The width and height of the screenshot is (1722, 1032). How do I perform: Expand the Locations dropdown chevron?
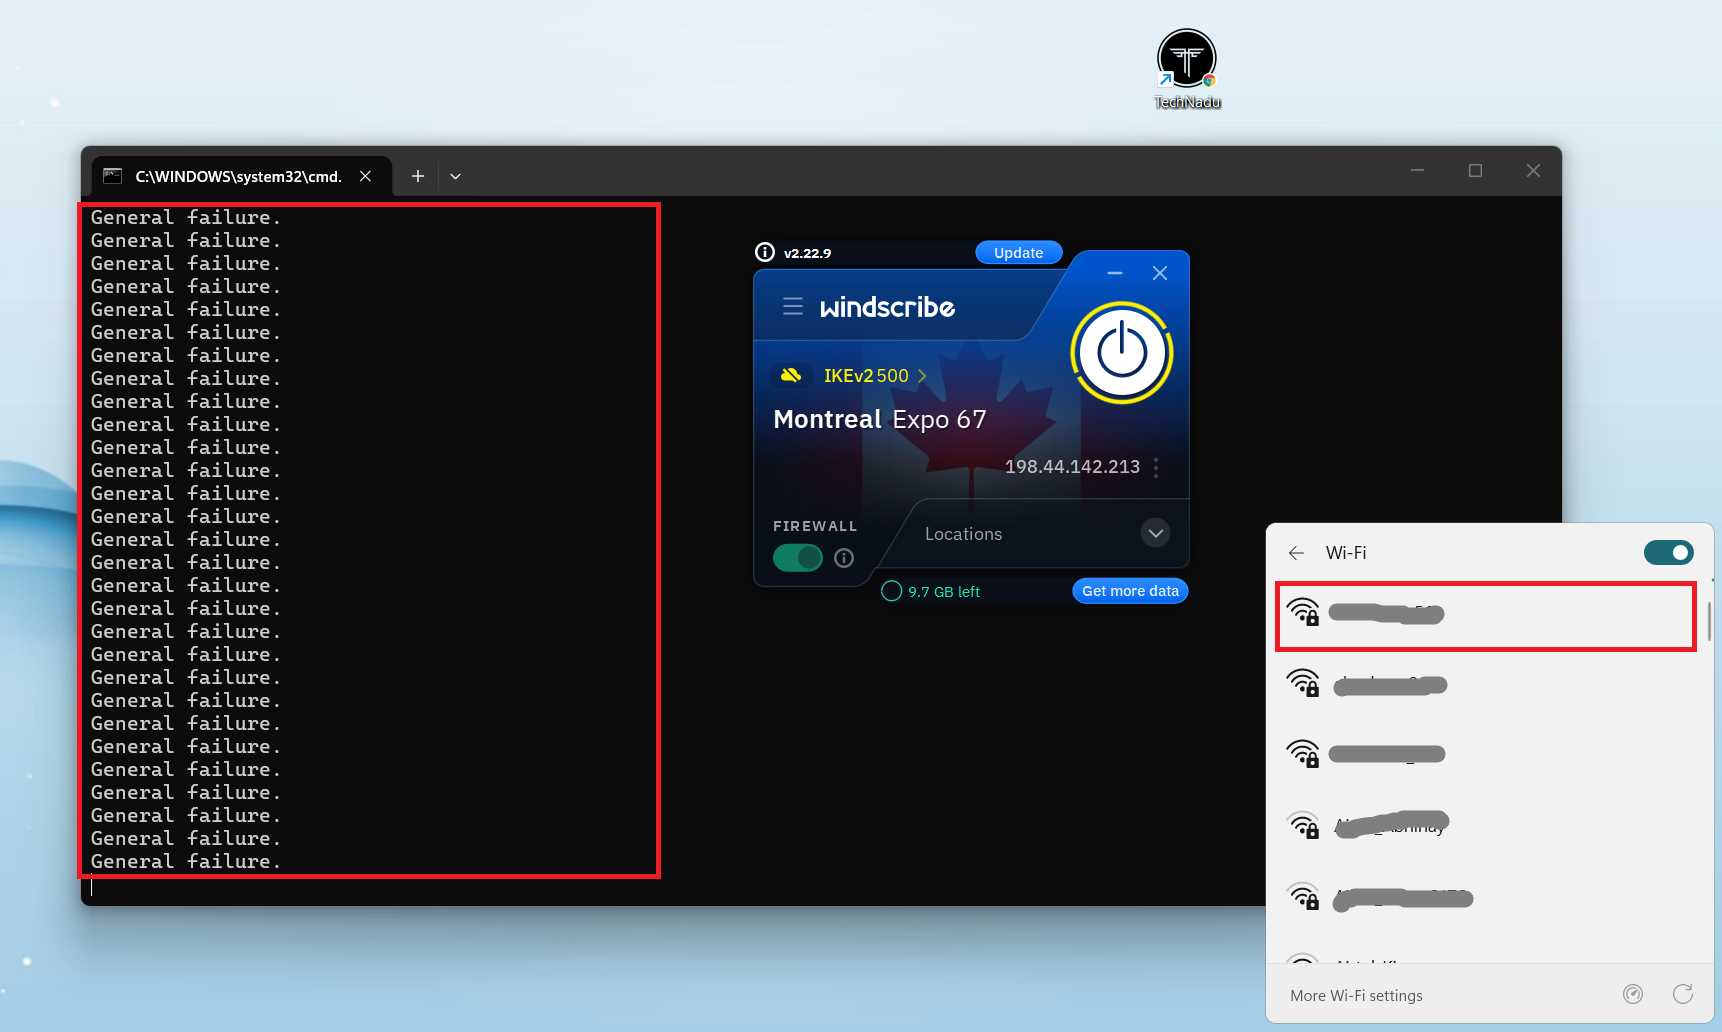(x=1155, y=533)
